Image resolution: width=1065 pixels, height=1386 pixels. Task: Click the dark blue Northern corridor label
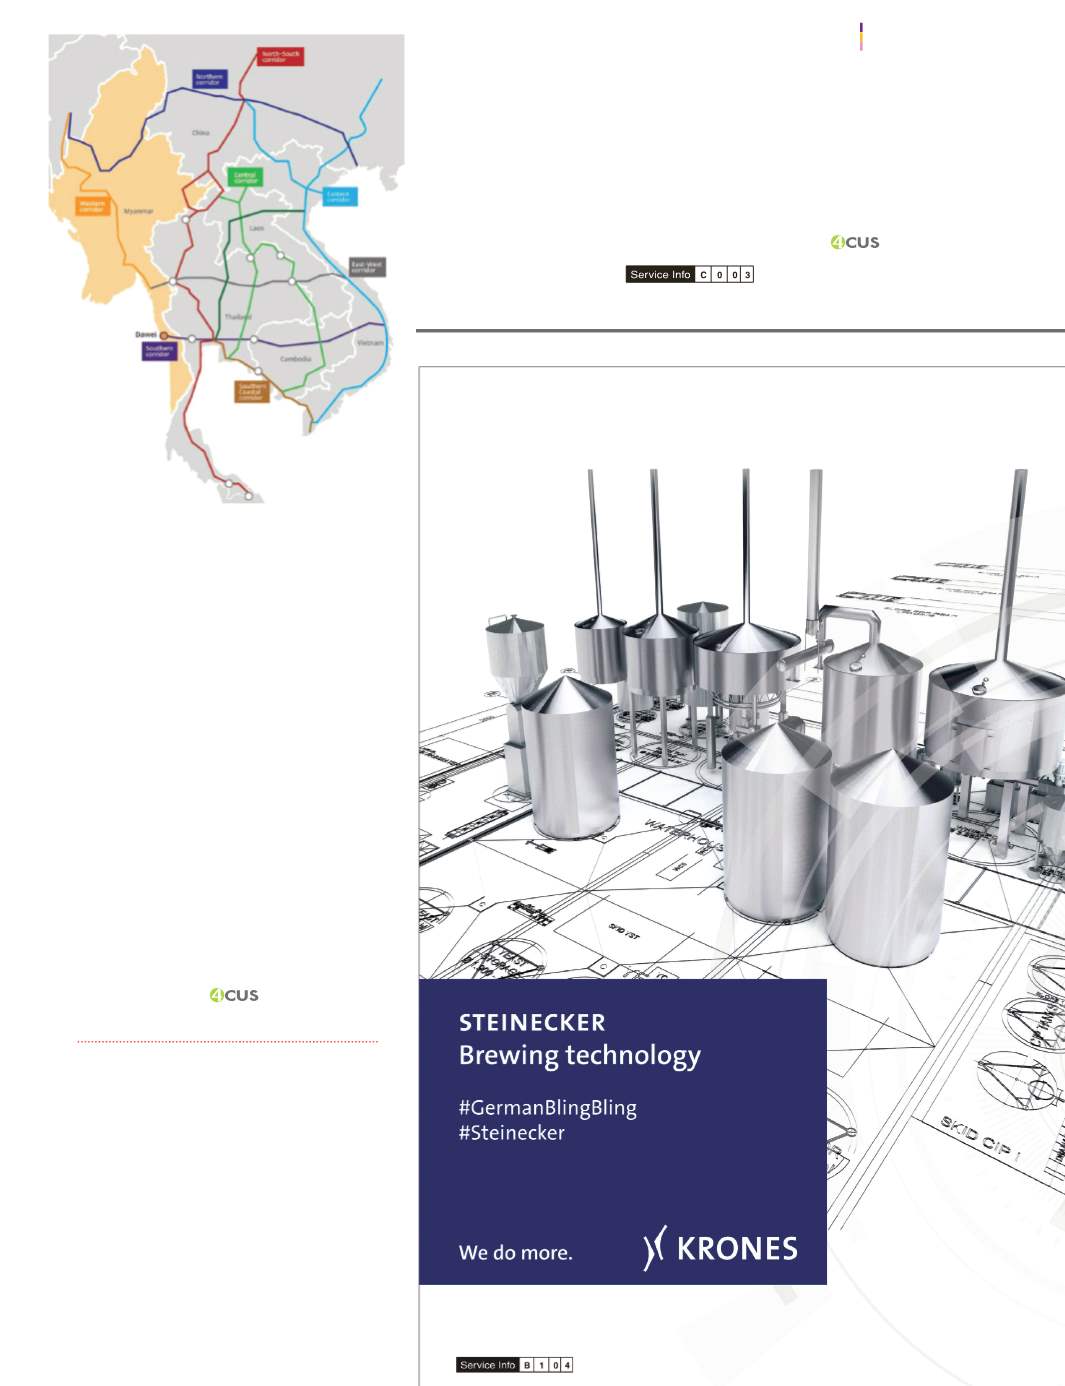tap(209, 79)
